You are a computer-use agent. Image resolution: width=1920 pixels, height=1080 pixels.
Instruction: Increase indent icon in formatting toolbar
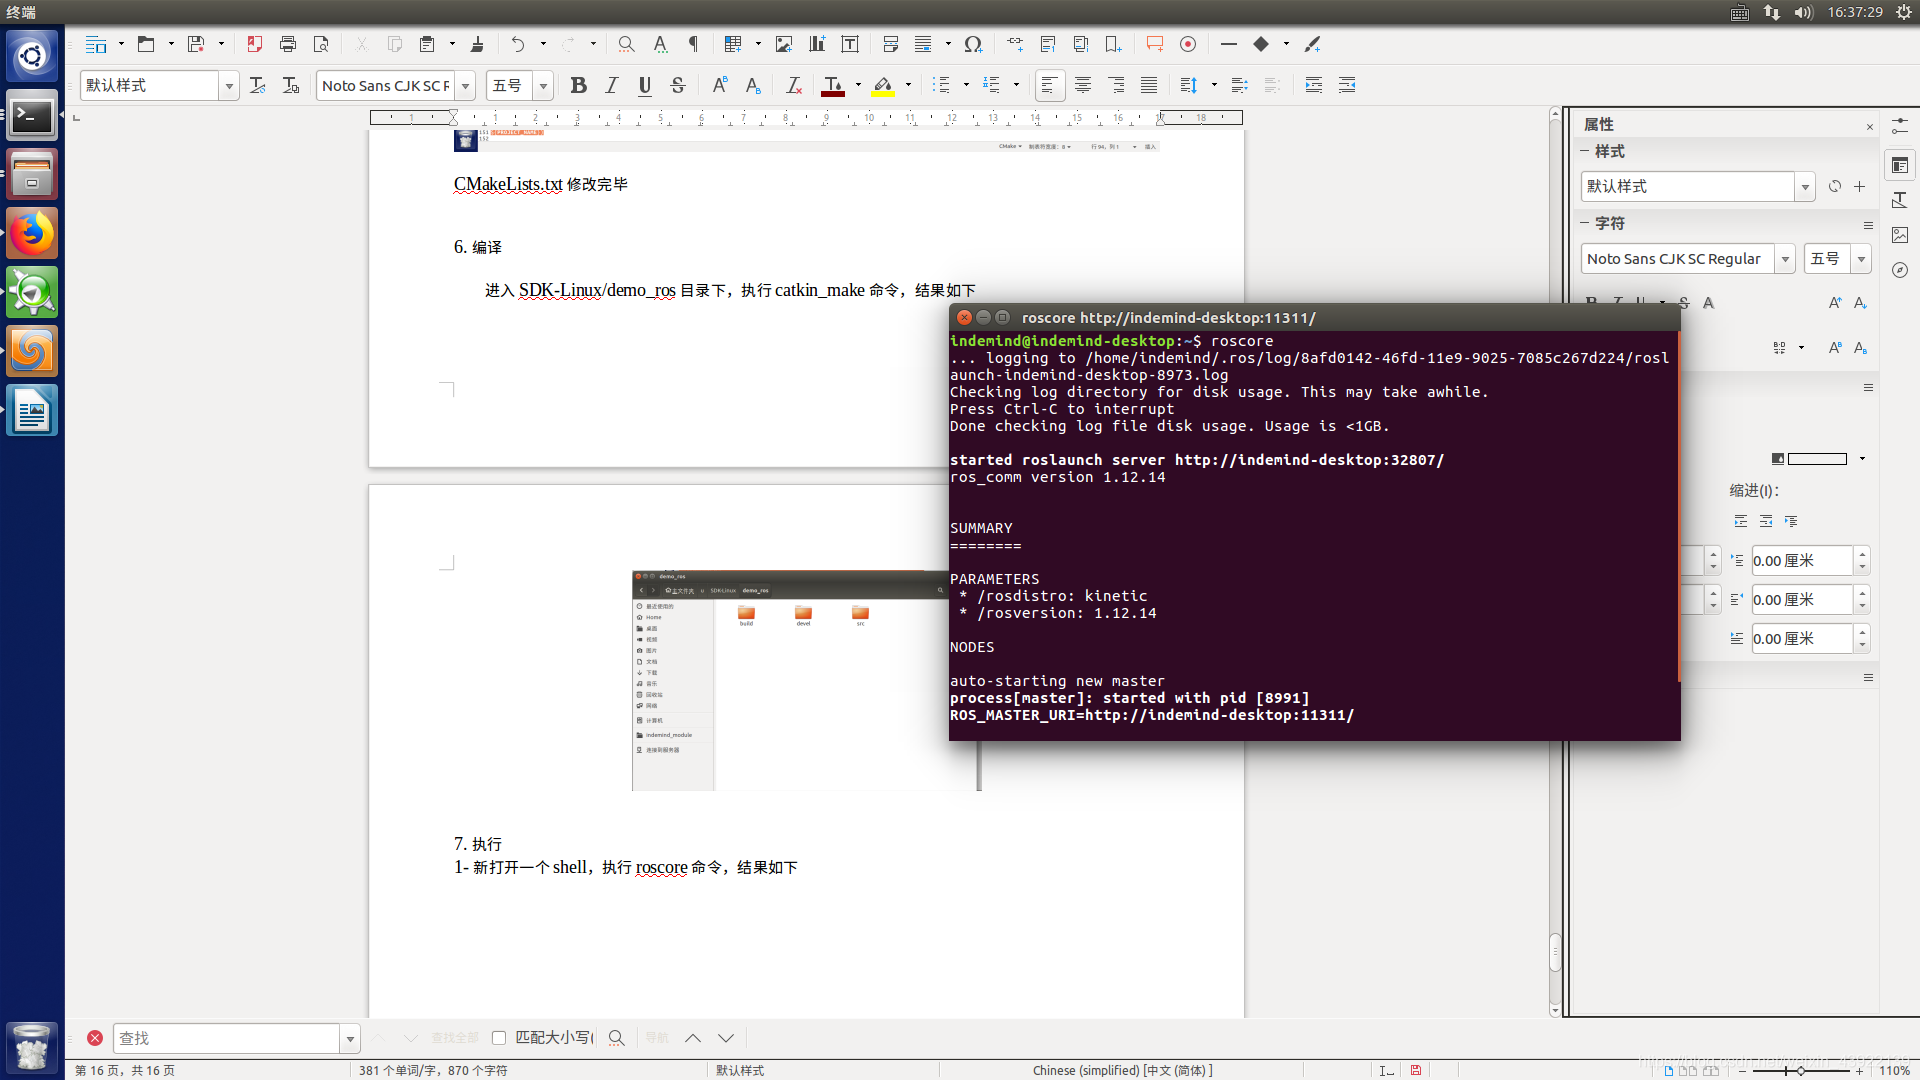pyautogui.click(x=1314, y=86)
